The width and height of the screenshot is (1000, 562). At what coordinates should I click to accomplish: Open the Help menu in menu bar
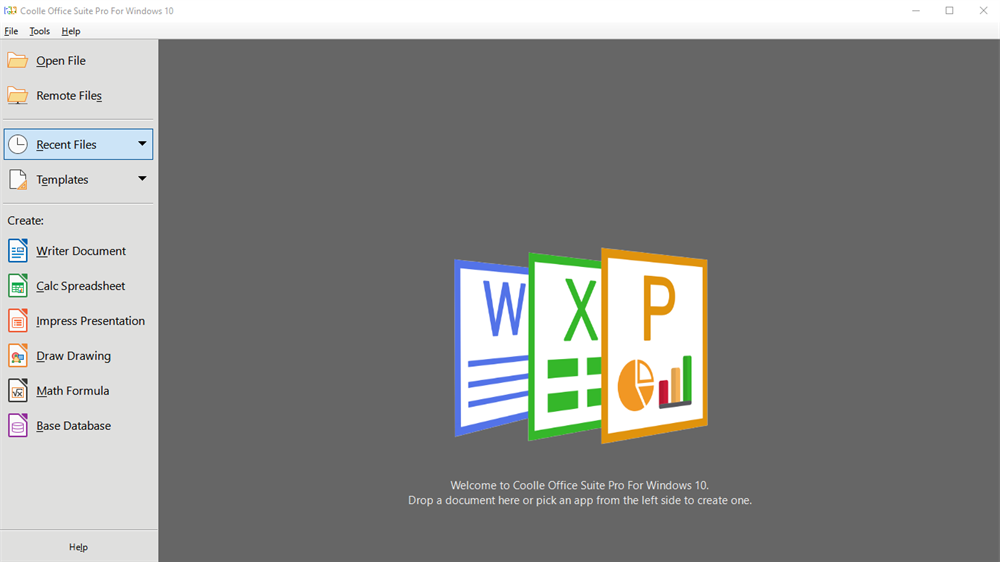click(x=71, y=31)
